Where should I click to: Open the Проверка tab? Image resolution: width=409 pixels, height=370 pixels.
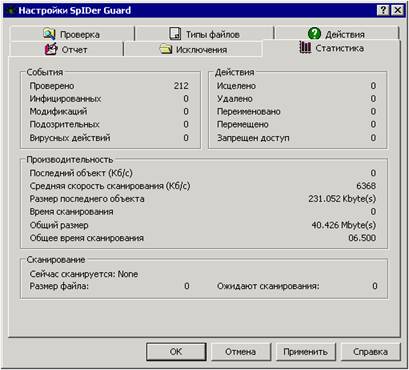[72, 34]
